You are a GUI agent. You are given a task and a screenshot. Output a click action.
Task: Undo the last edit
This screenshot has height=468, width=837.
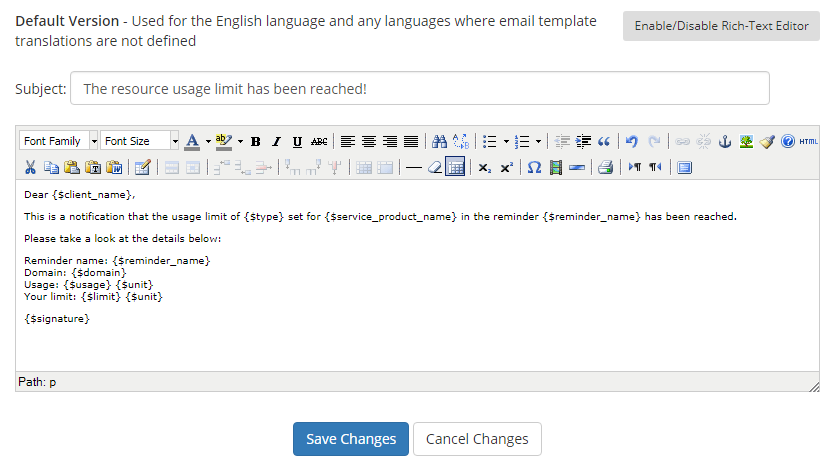click(x=632, y=141)
